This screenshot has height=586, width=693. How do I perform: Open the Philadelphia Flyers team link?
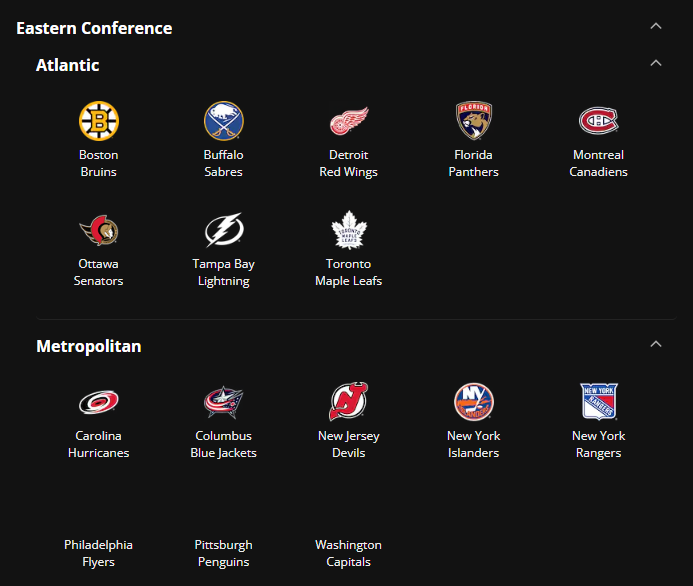coord(99,553)
